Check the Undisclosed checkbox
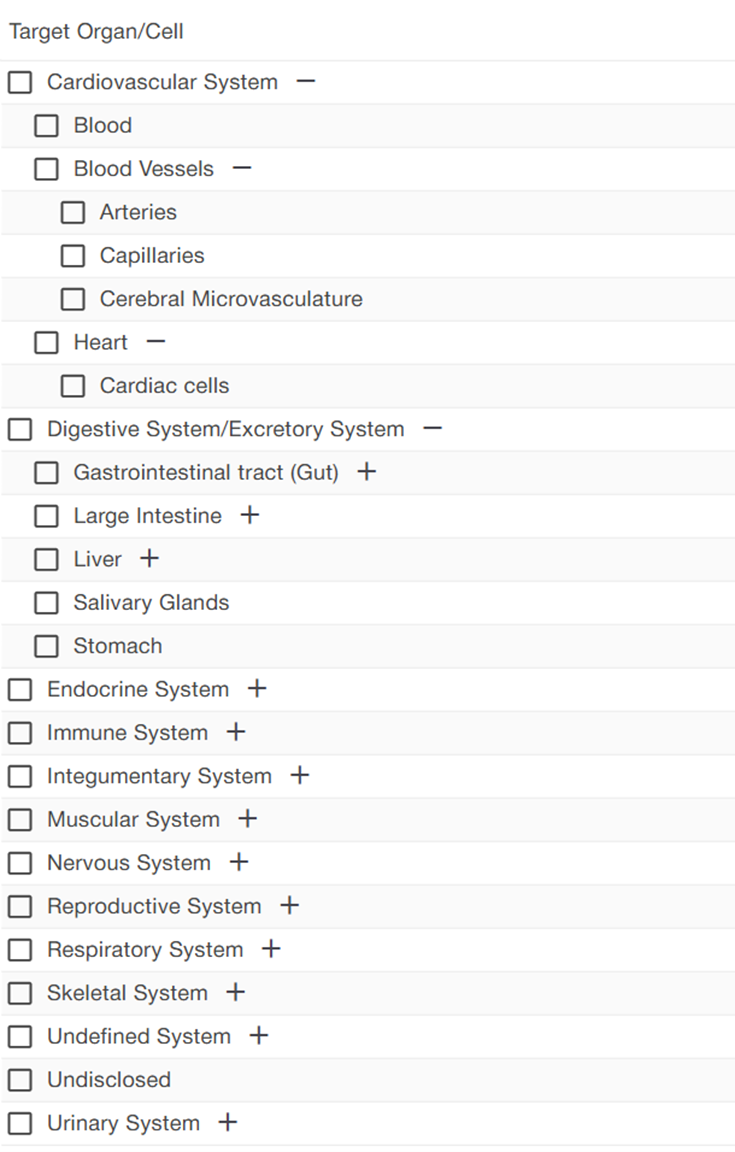735x1152 pixels. coord(20,1080)
